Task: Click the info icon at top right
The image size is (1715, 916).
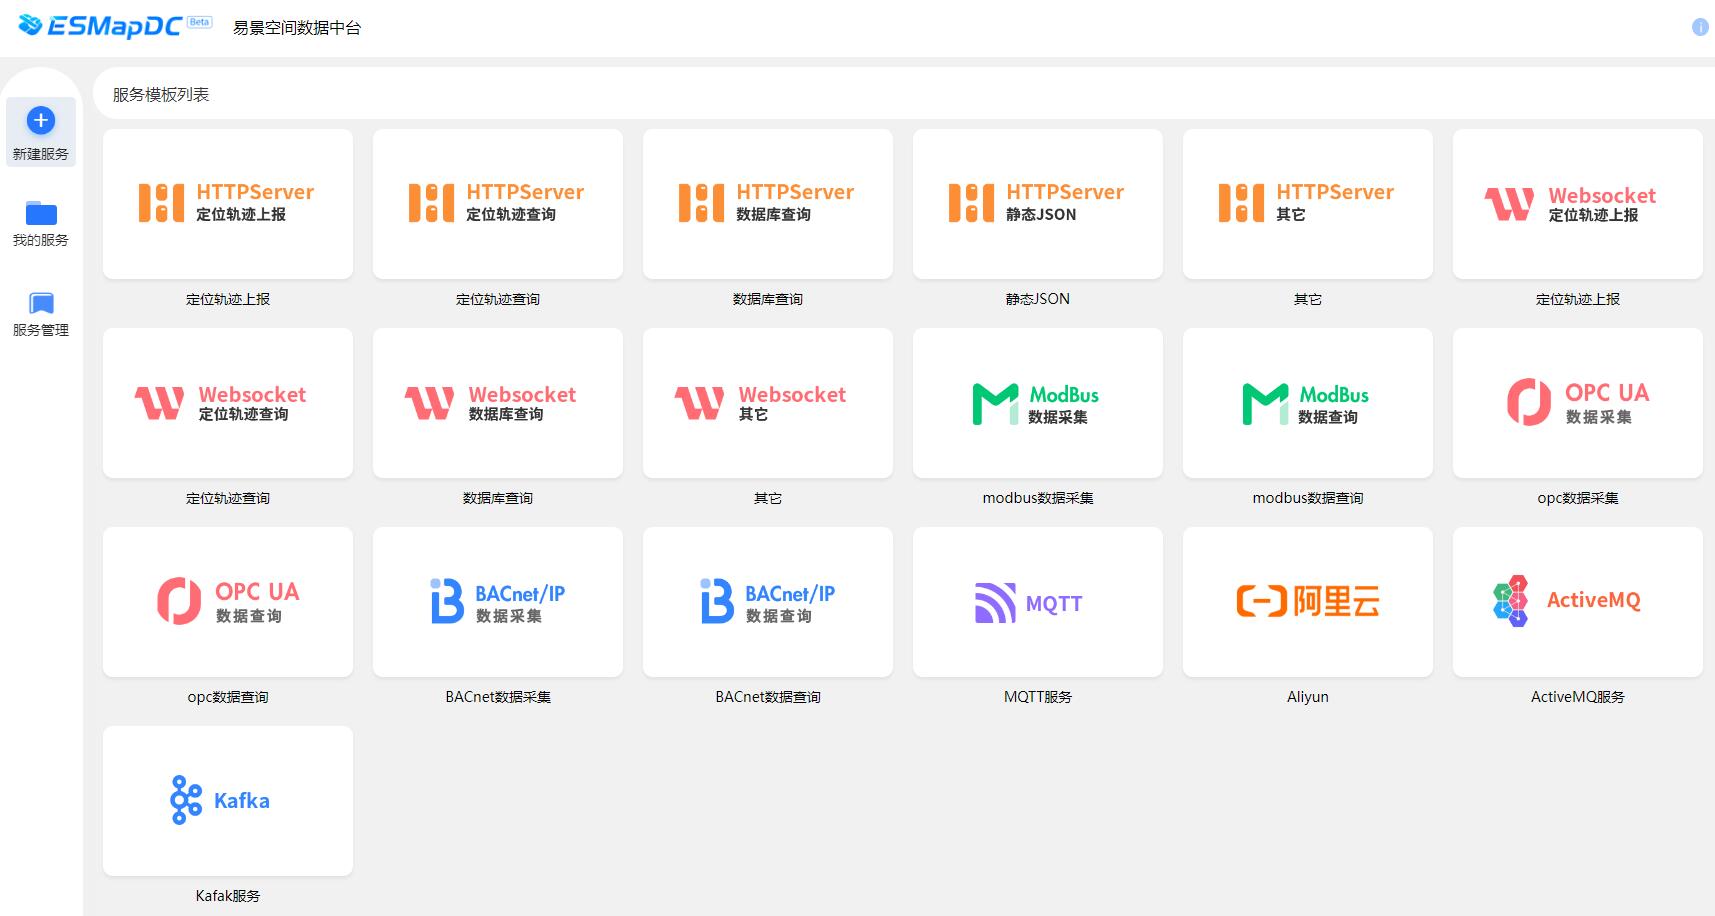Action: tap(1699, 27)
